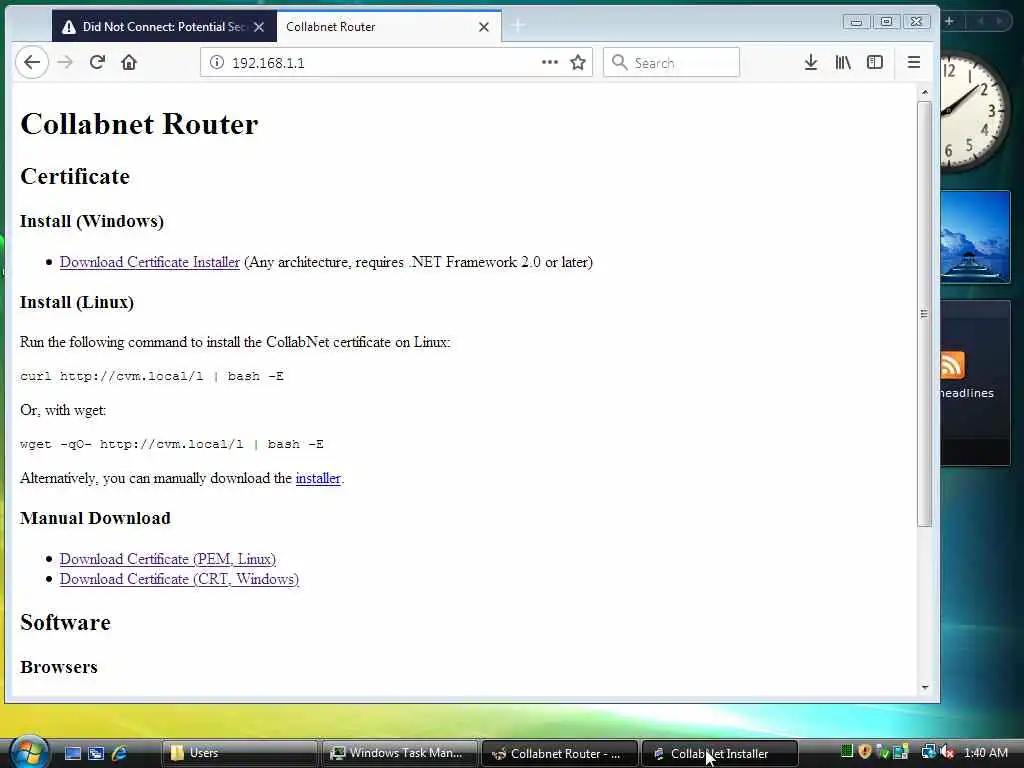The height and width of the screenshot is (768, 1024).
Task: Toggle the Firefox sidebar button
Action: (874, 63)
